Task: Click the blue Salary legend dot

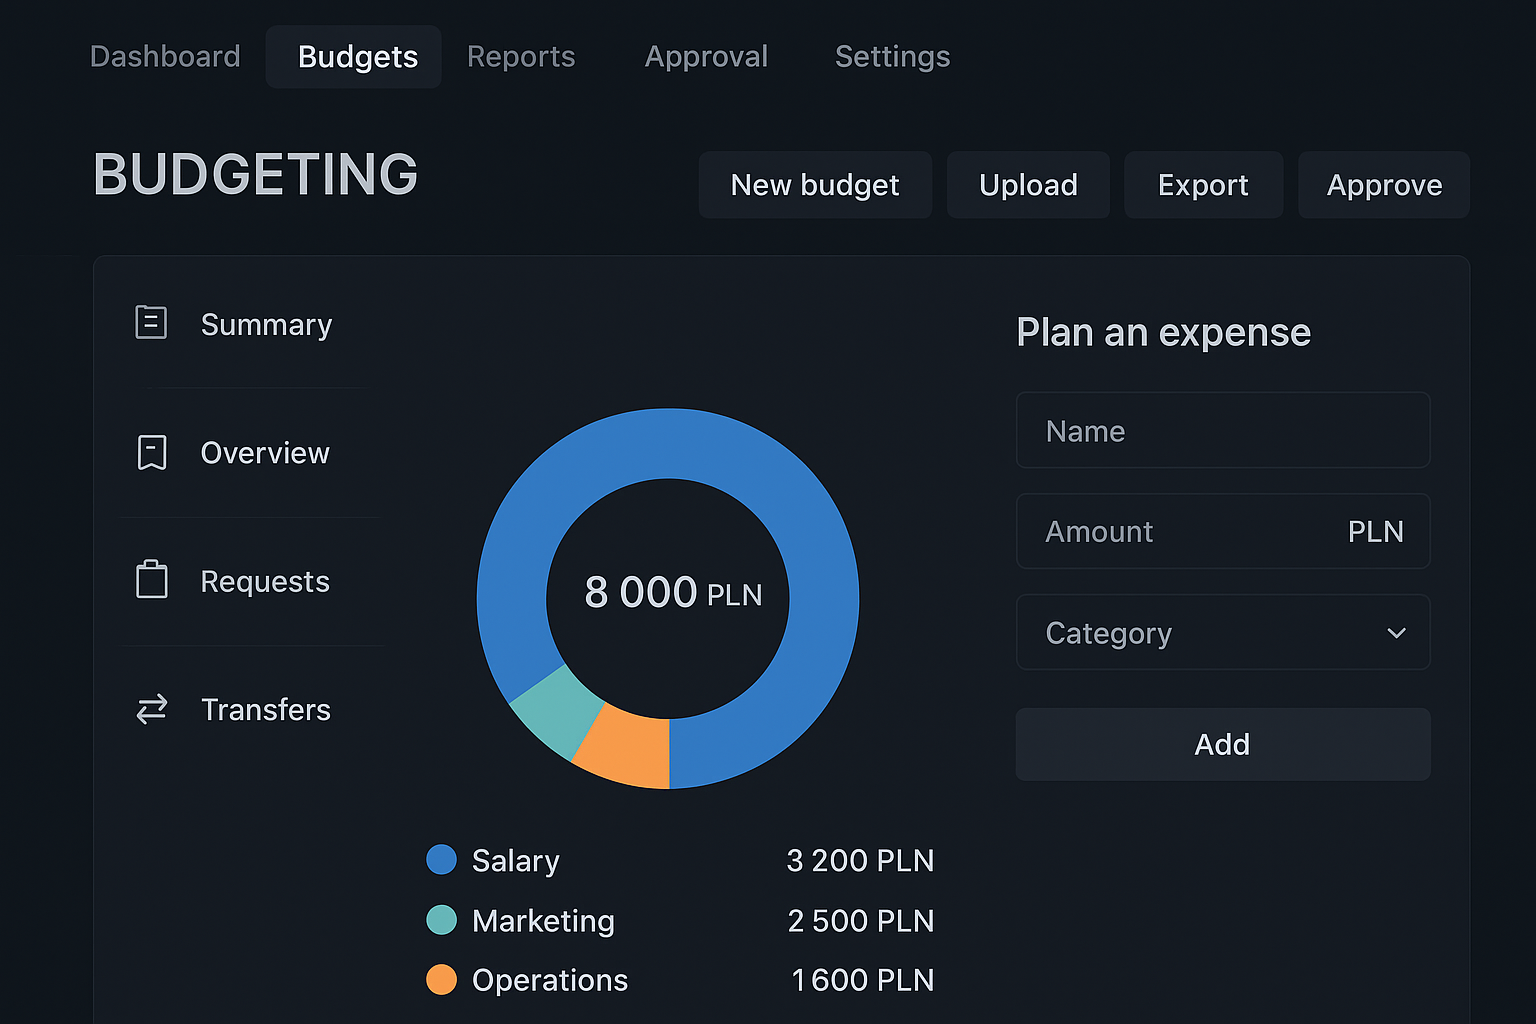Action: click(x=441, y=860)
